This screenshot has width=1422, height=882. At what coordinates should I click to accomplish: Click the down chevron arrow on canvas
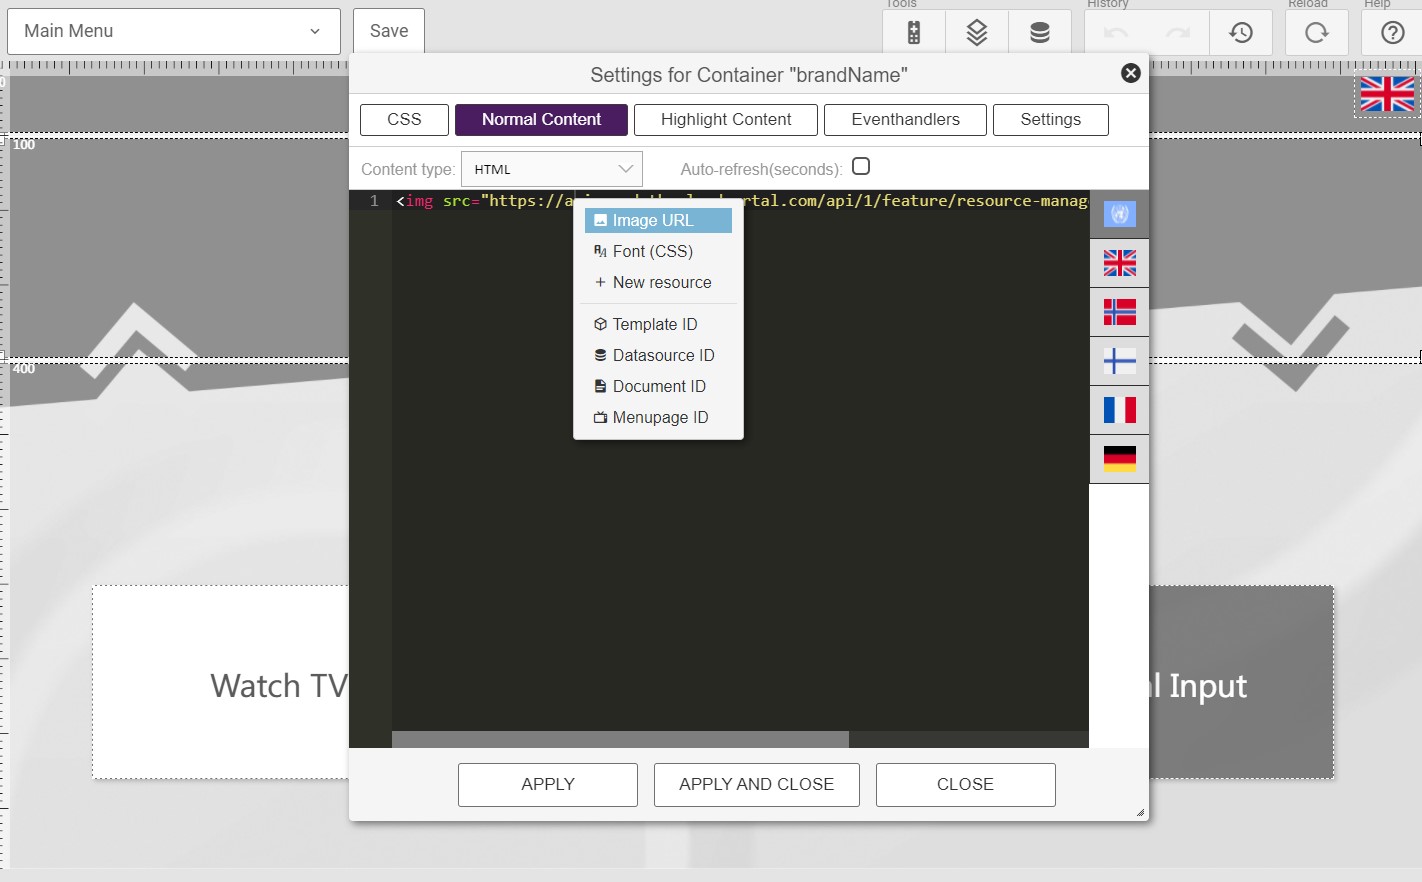click(x=1291, y=341)
